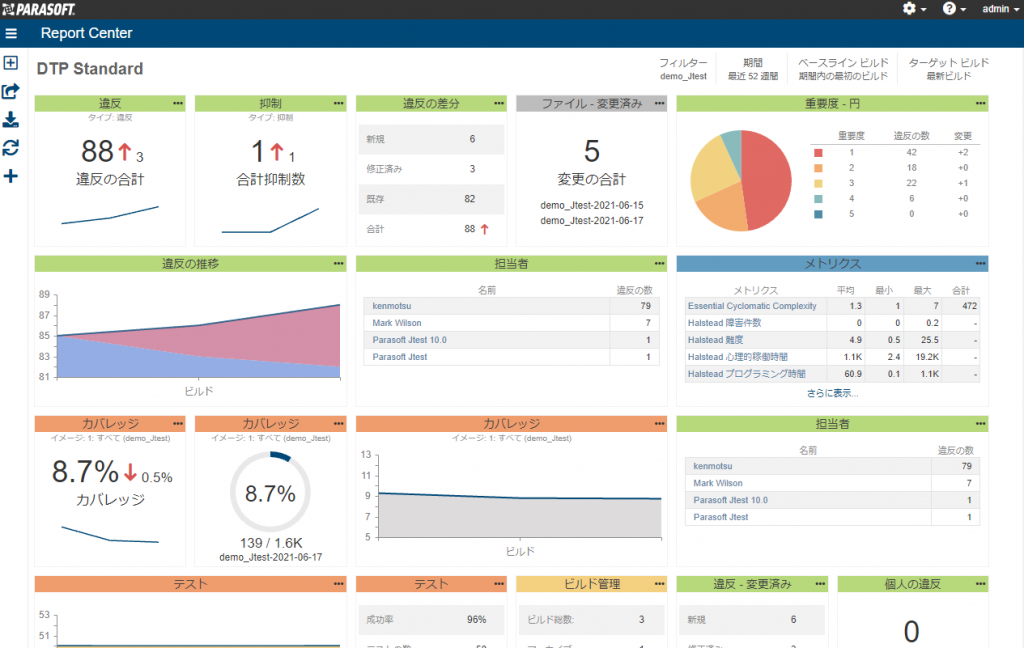Viewport: 1024px width, 648px height.
Task: Click the 5 変更の合計 value
Action: pos(592,152)
